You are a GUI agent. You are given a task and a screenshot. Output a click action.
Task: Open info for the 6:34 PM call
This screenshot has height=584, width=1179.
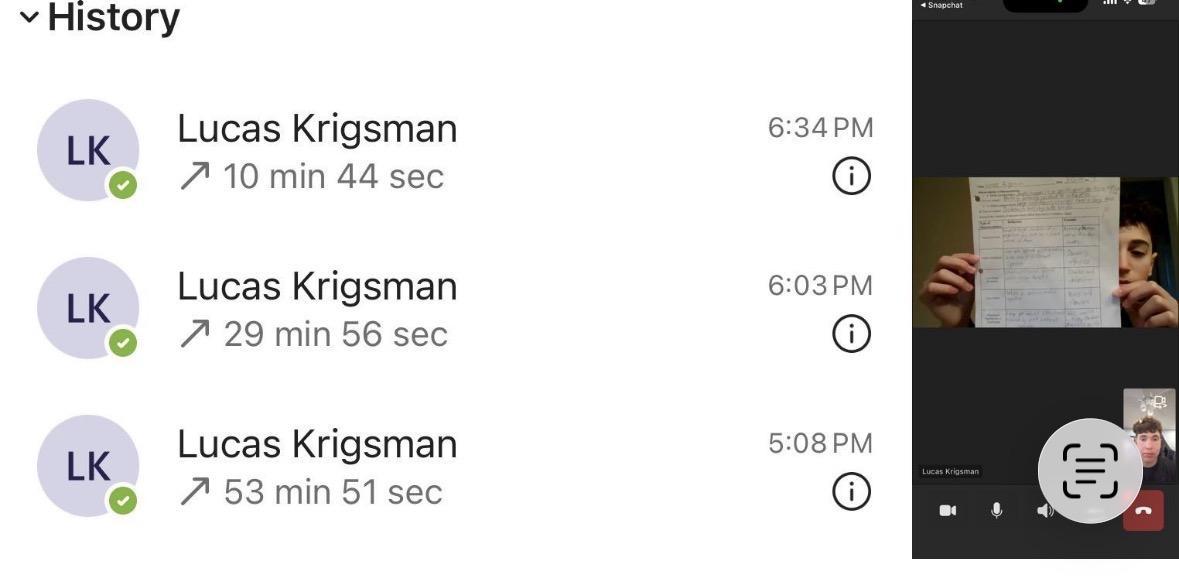[851, 177]
